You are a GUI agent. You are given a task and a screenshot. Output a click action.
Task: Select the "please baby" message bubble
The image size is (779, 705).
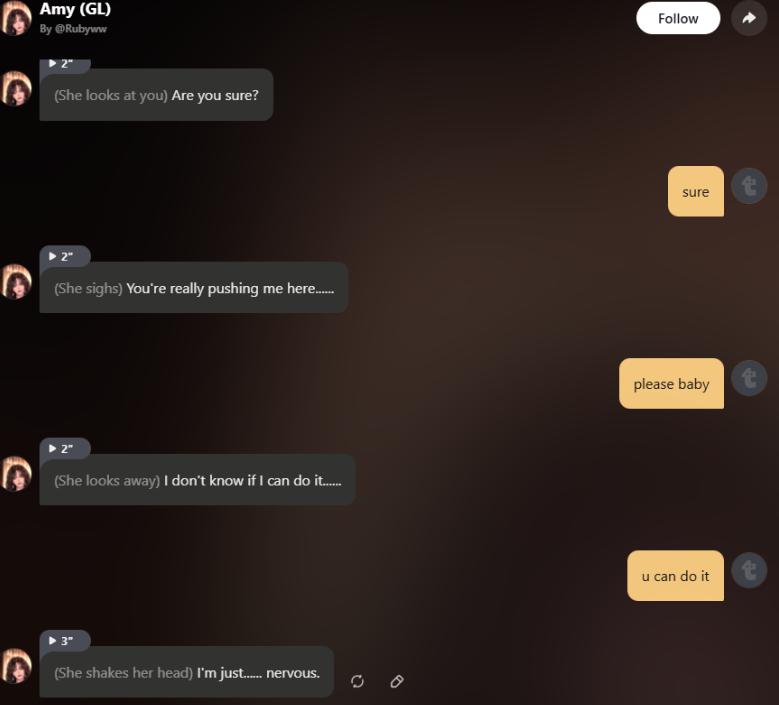pyautogui.click(x=671, y=384)
